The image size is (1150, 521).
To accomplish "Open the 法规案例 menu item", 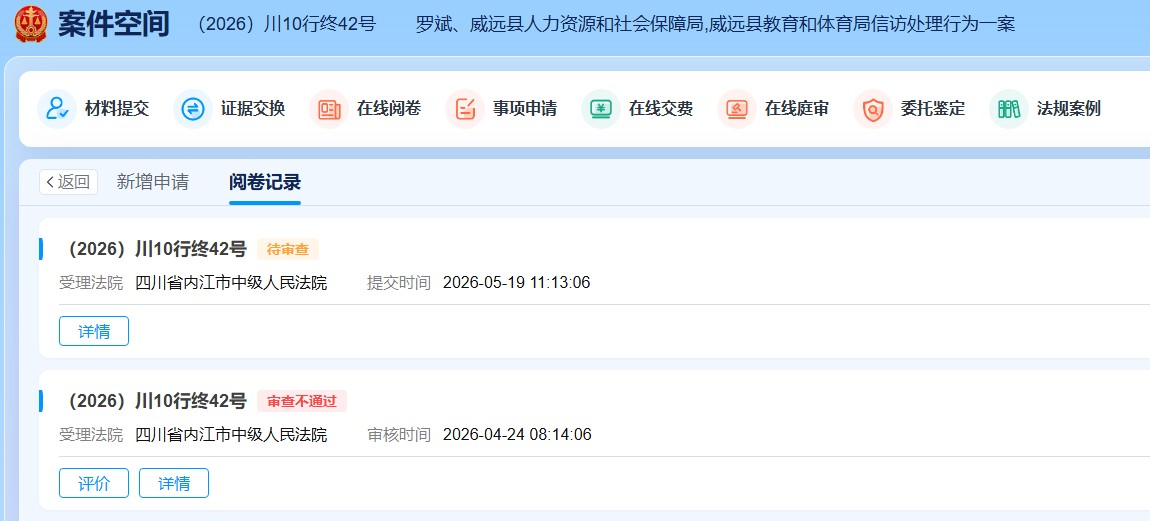I will pos(1045,109).
